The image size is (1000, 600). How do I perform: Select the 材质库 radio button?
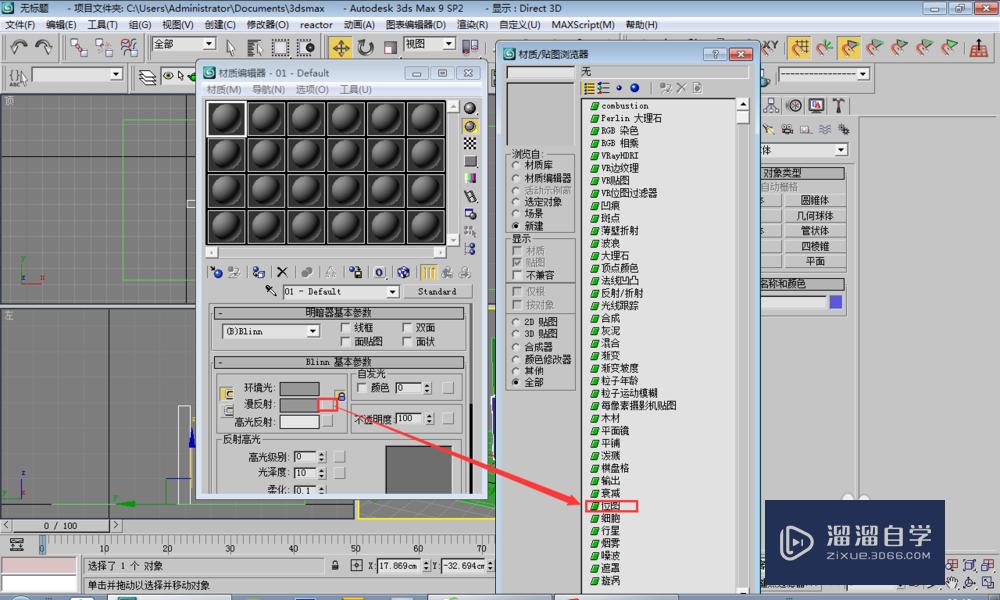[x=516, y=165]
